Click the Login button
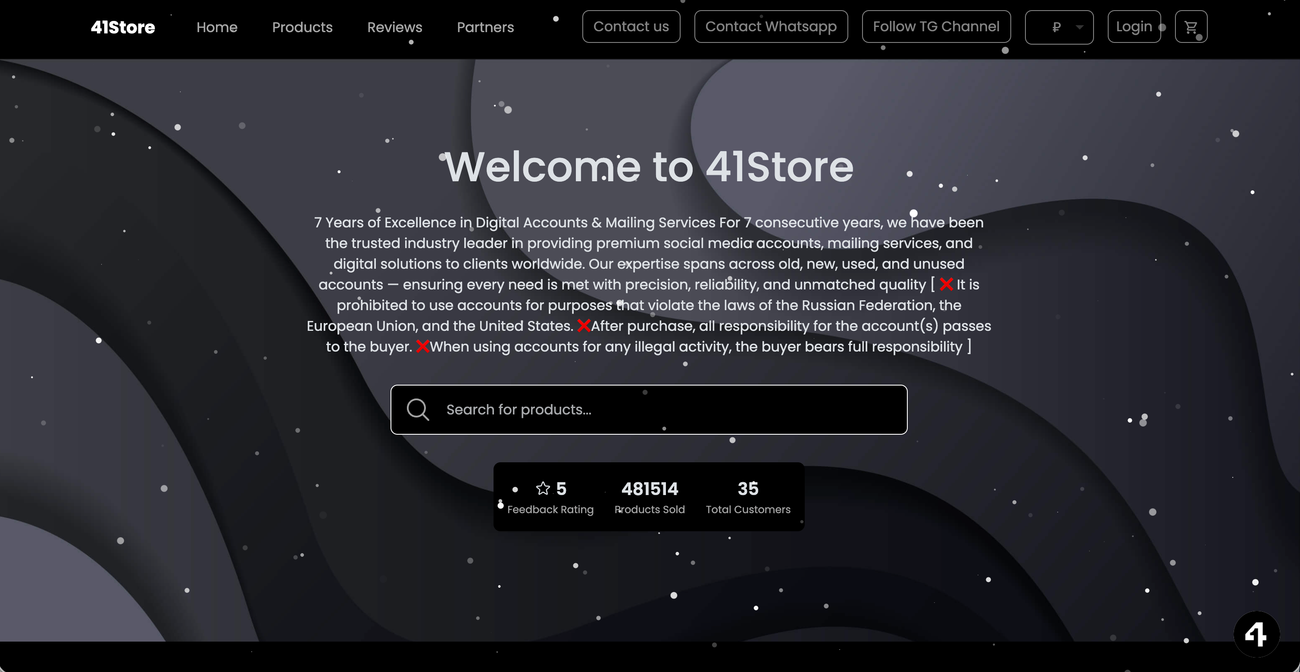 point(1134,27)
